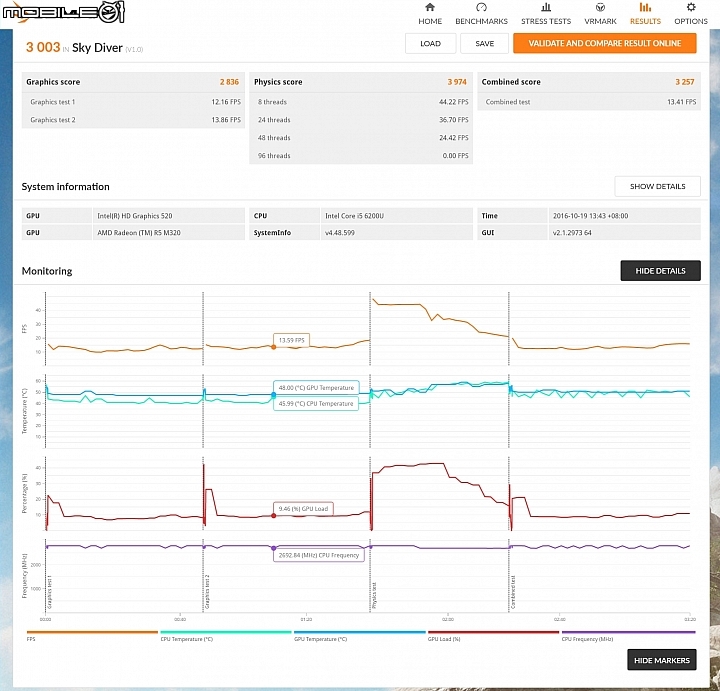The width and height of the screenshot is (720, 691).
Task: Click the HIDE MARKERS button
Action: pyautogui.click(x=662, y=660)
